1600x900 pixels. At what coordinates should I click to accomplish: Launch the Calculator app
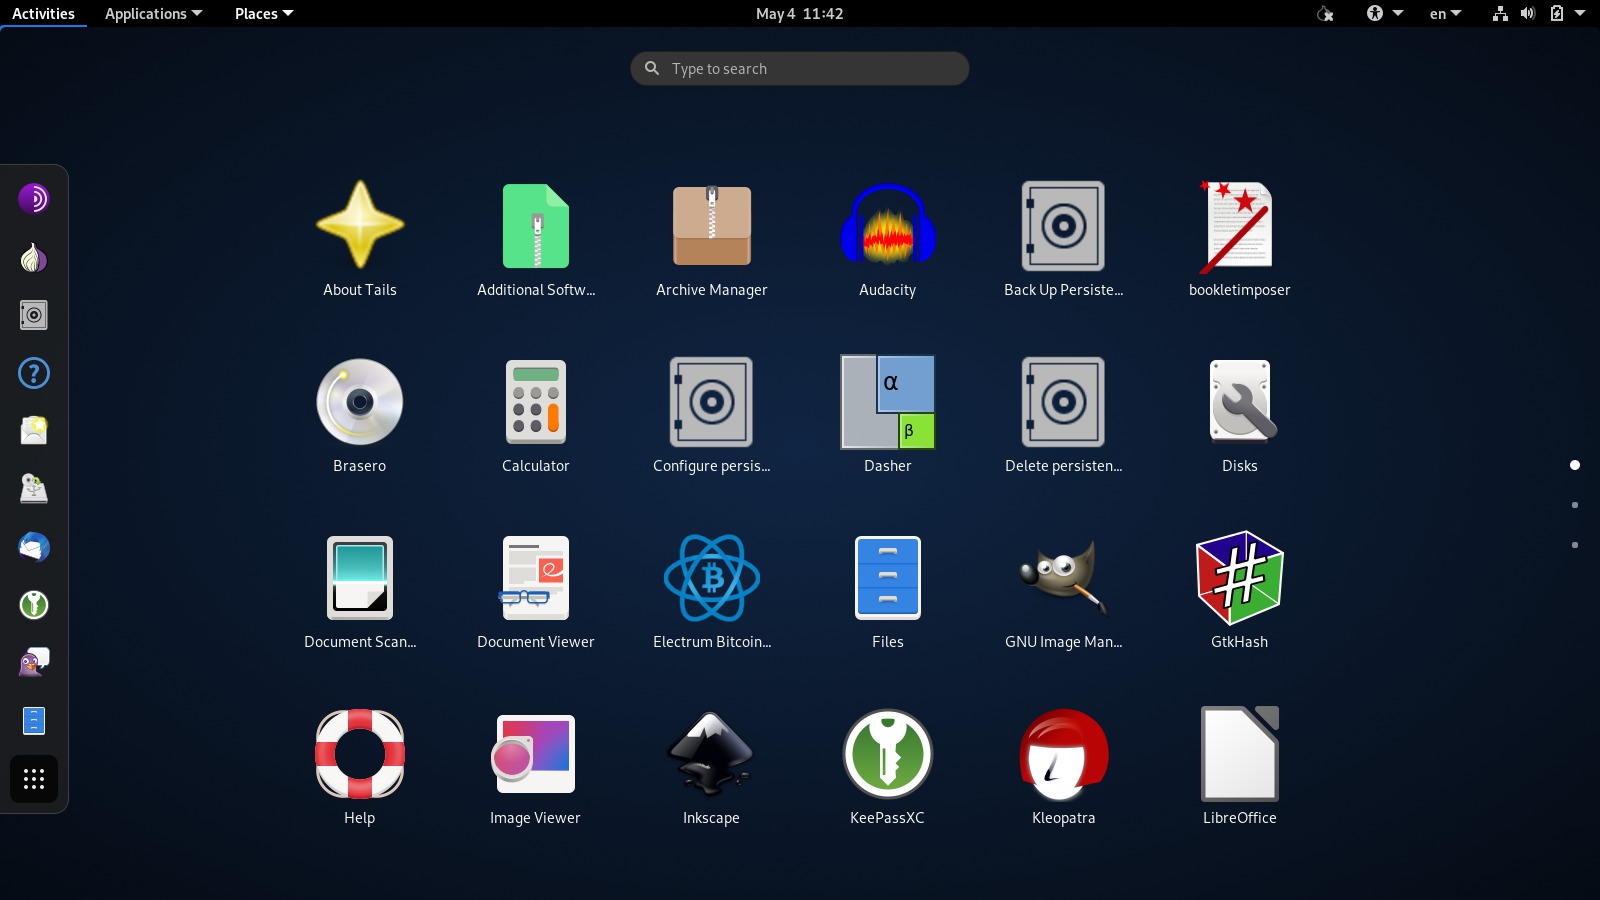pos(536,416)
